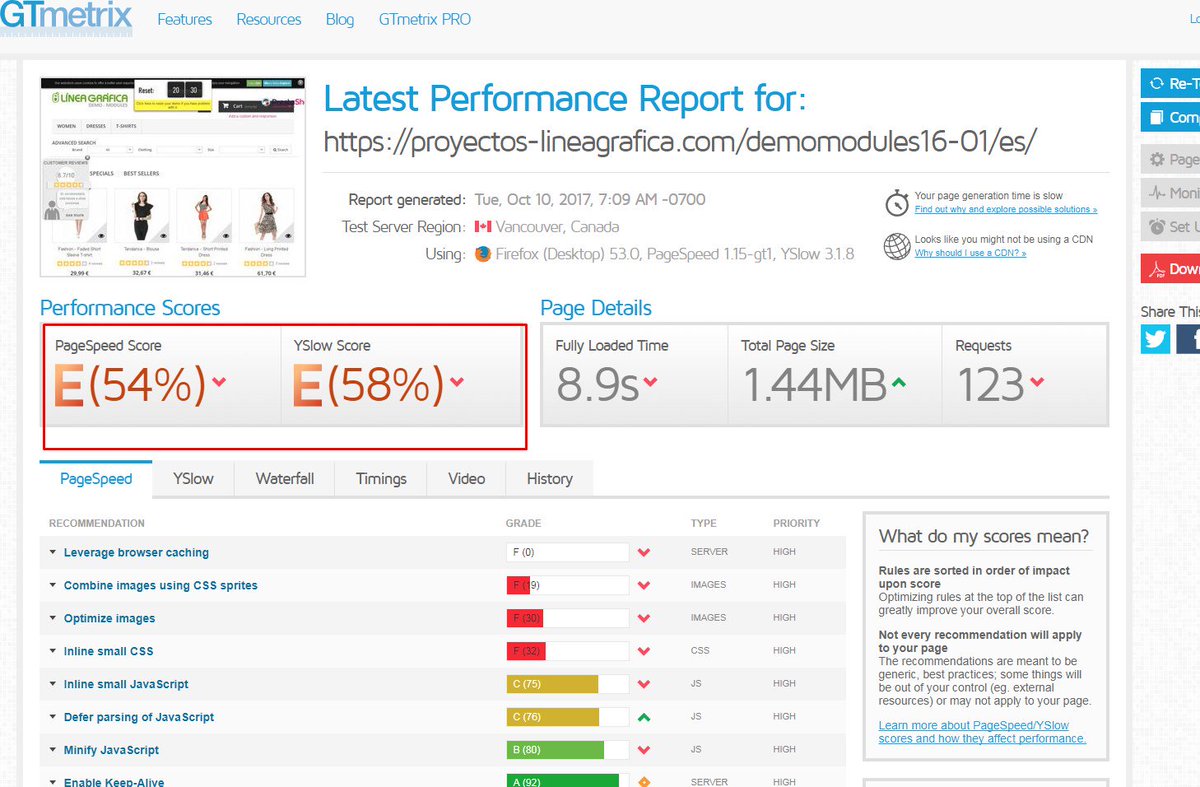Click red arrow on Inline small JavaScript row
Viewport: 1200px width, 787px height.
coord(644,685)
